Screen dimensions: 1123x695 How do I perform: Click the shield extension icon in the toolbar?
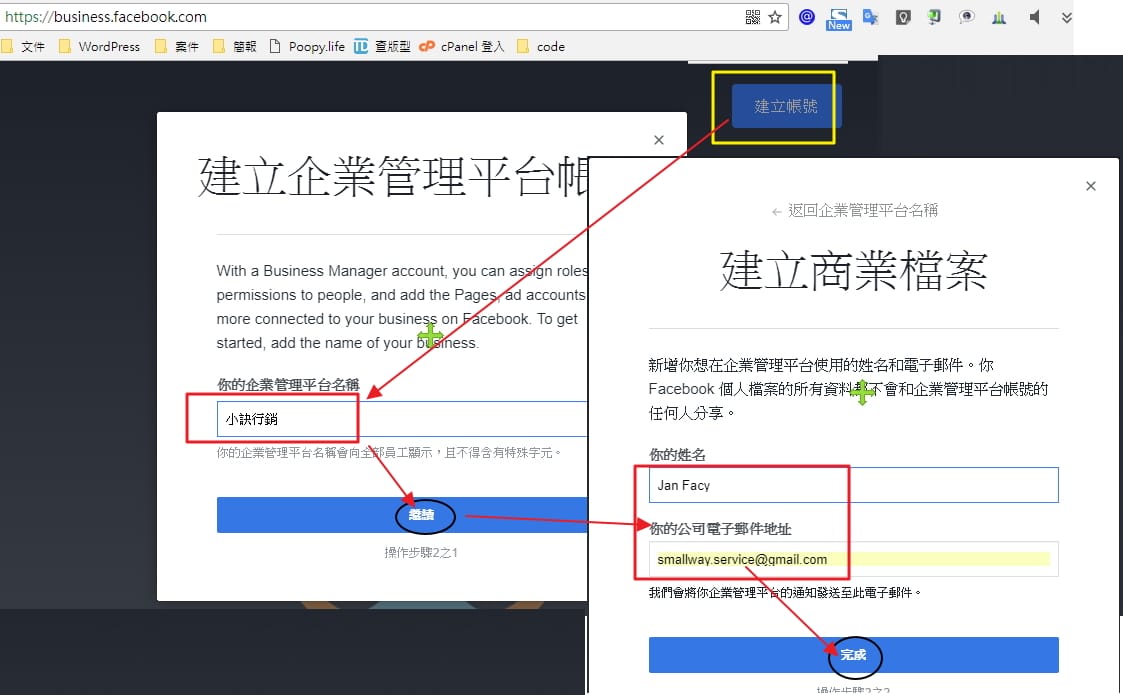click(x=903, y=17)
